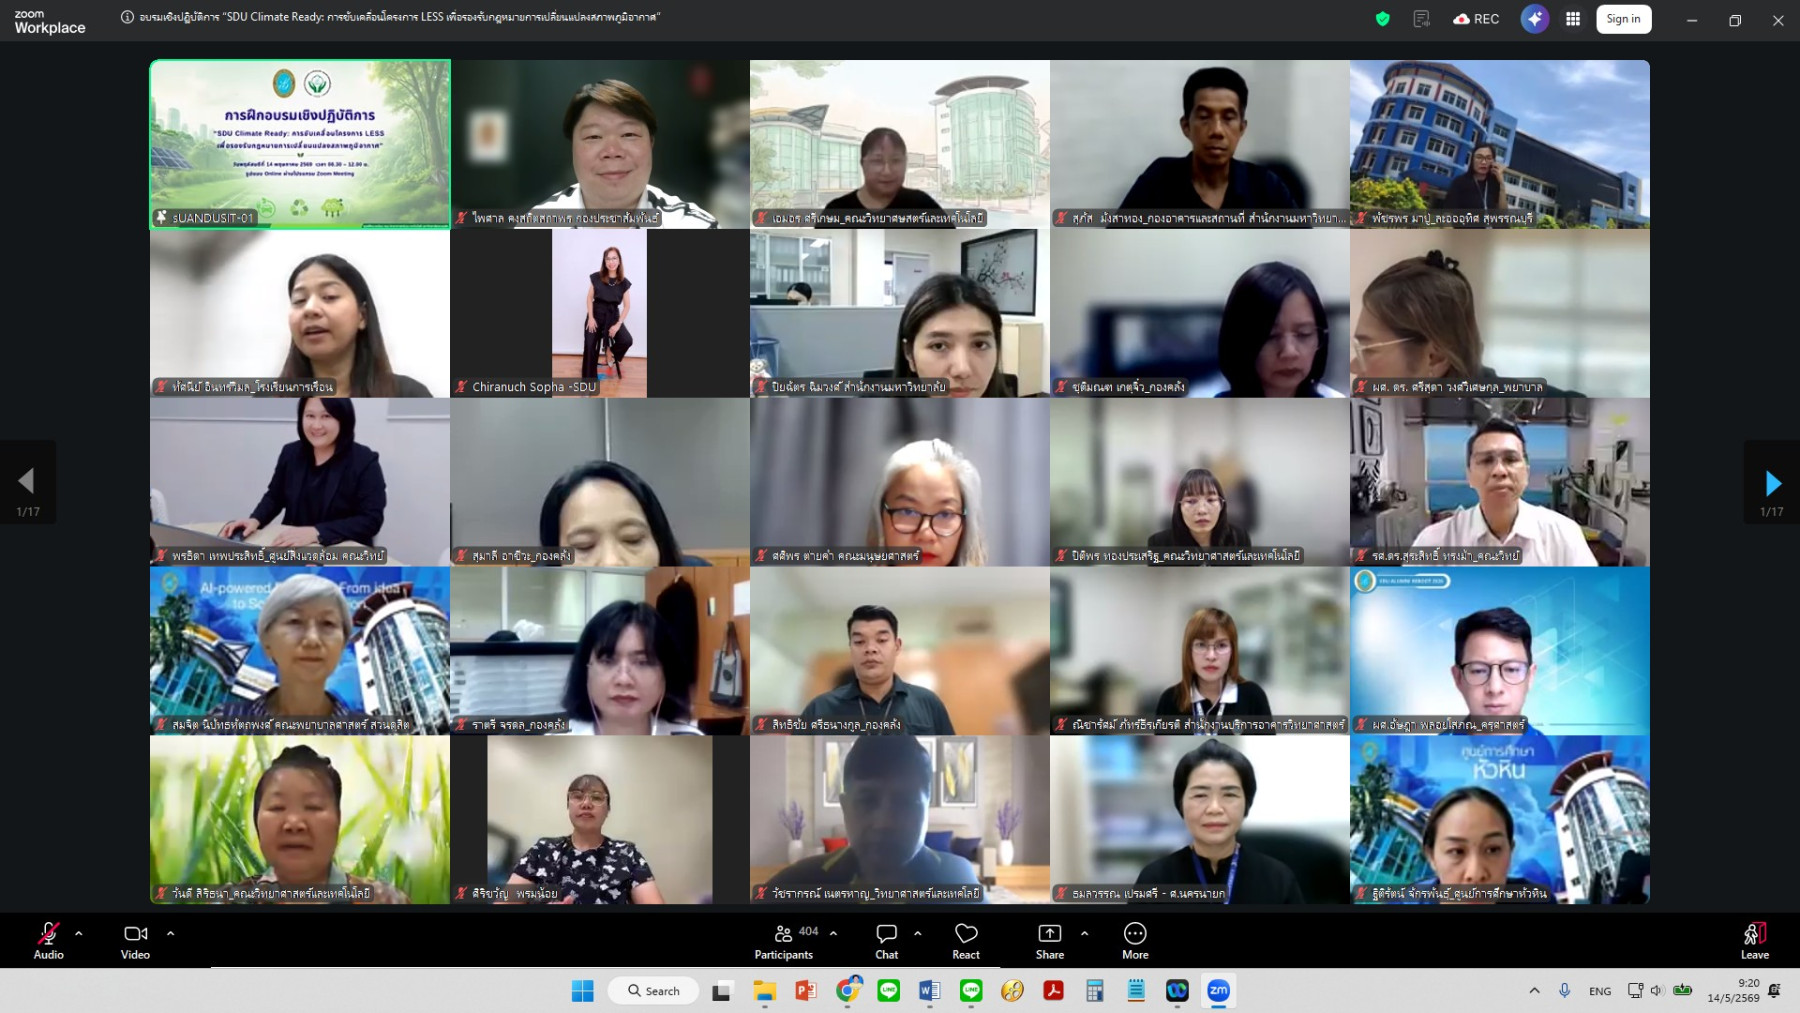This screenshot has height=1013, width=1800.
Task: Open the React emoji menu
Action: coord(966,940)
